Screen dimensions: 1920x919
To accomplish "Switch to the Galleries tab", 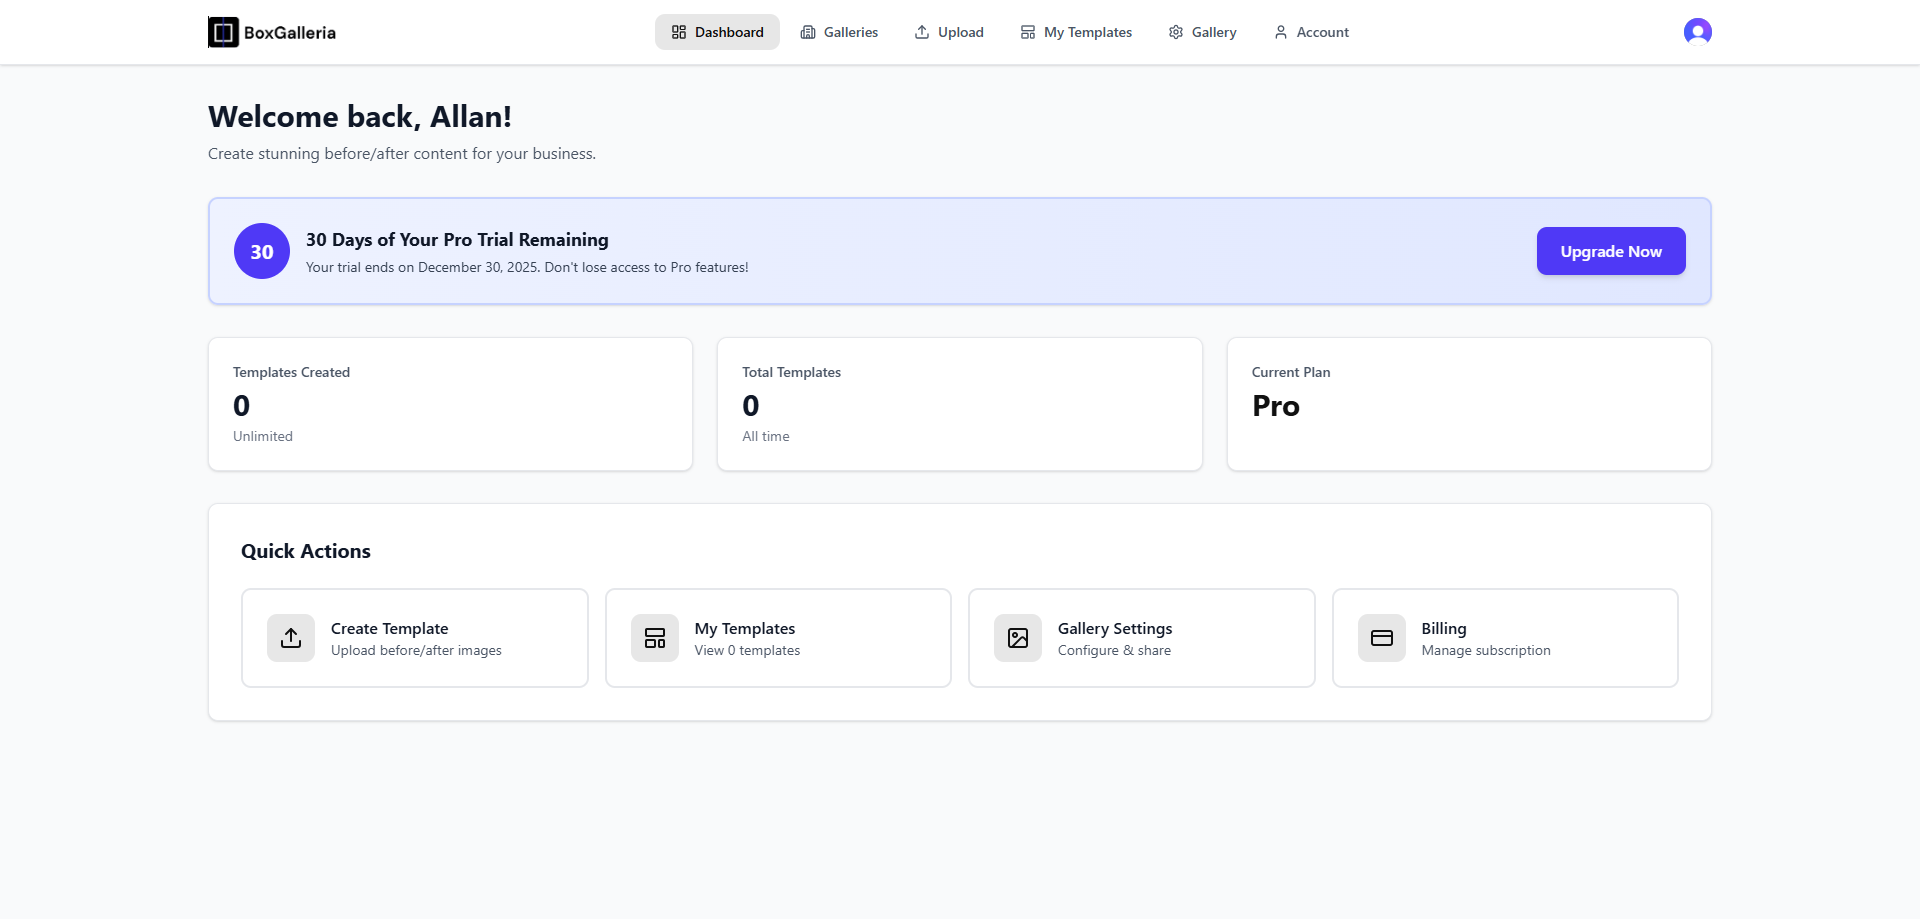I will 839,31.
